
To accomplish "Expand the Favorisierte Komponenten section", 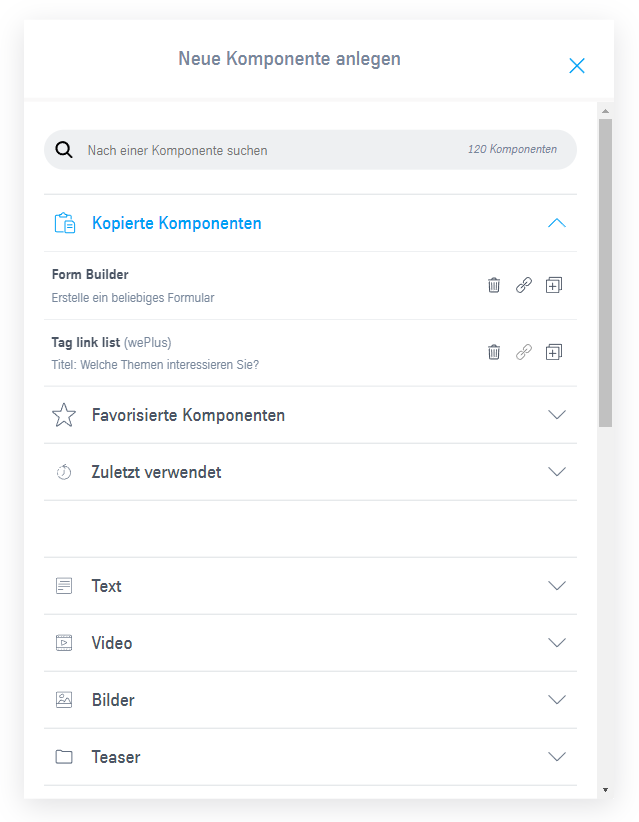I will (x=557, y=415).
